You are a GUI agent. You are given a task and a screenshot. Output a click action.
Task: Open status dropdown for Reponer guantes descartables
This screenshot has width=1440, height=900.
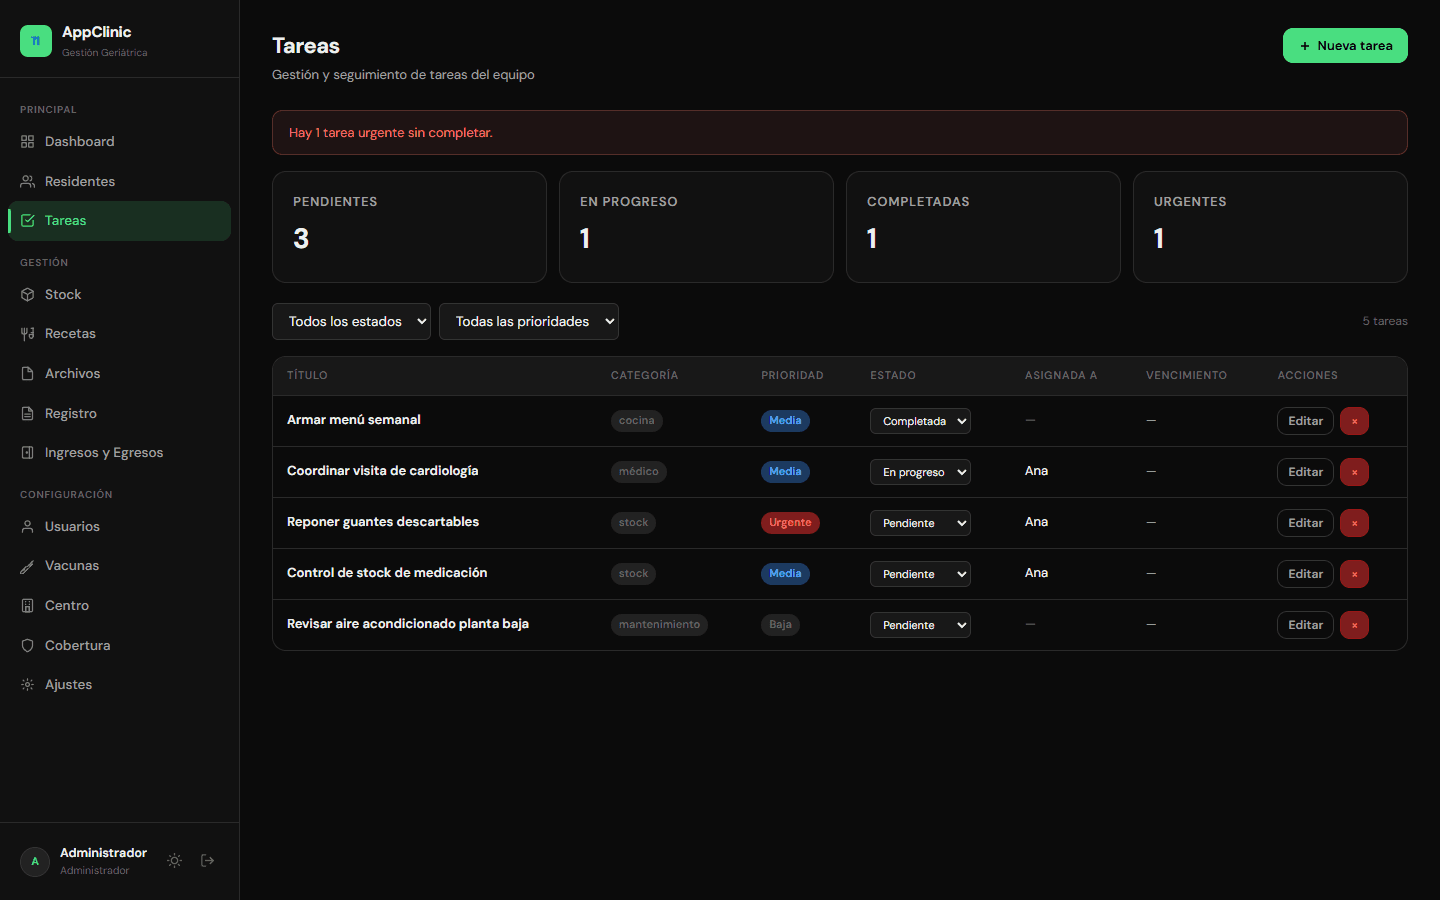coord(920,523)
